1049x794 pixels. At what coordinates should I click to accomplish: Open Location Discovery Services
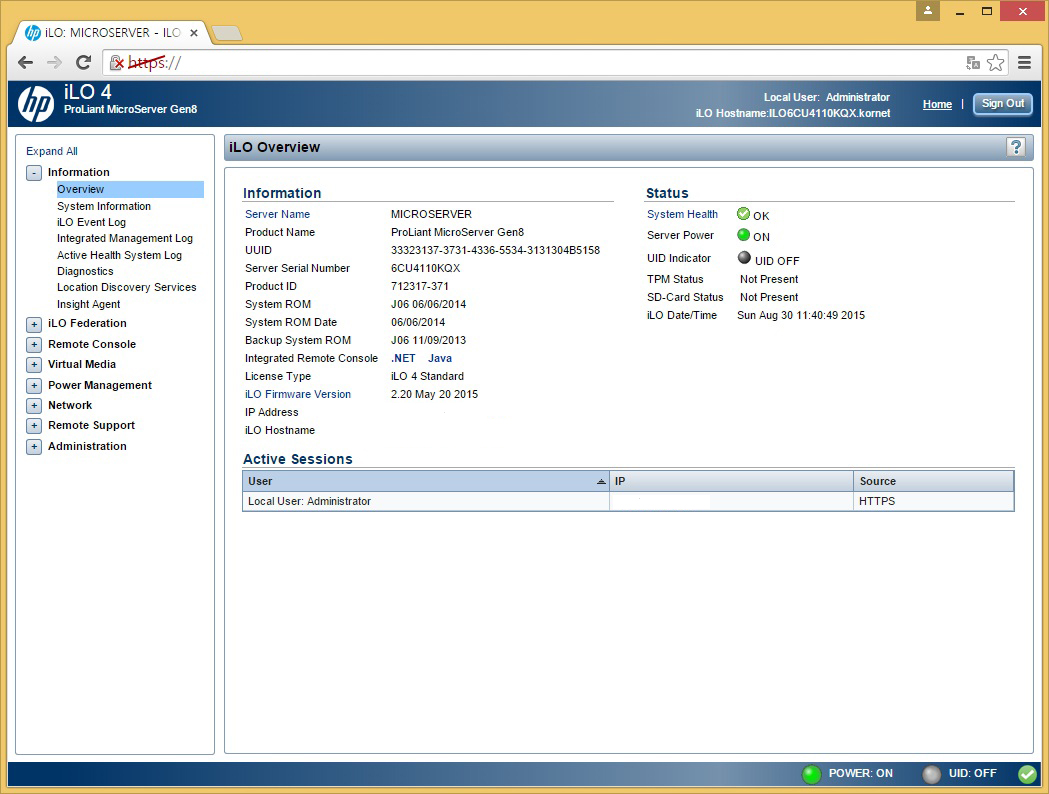pos(126,287)
